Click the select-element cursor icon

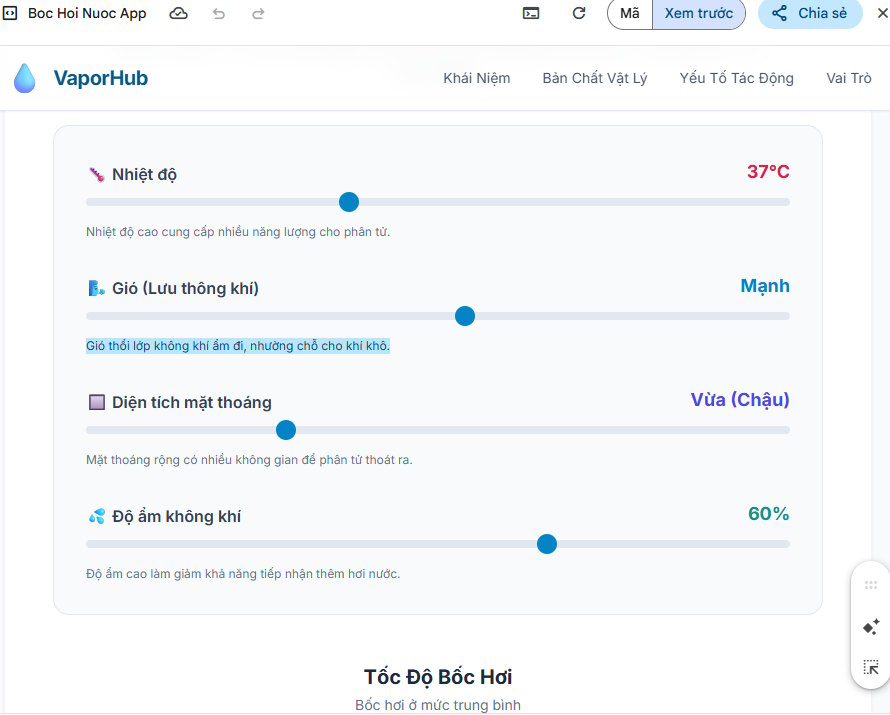[x=870, y=667]
